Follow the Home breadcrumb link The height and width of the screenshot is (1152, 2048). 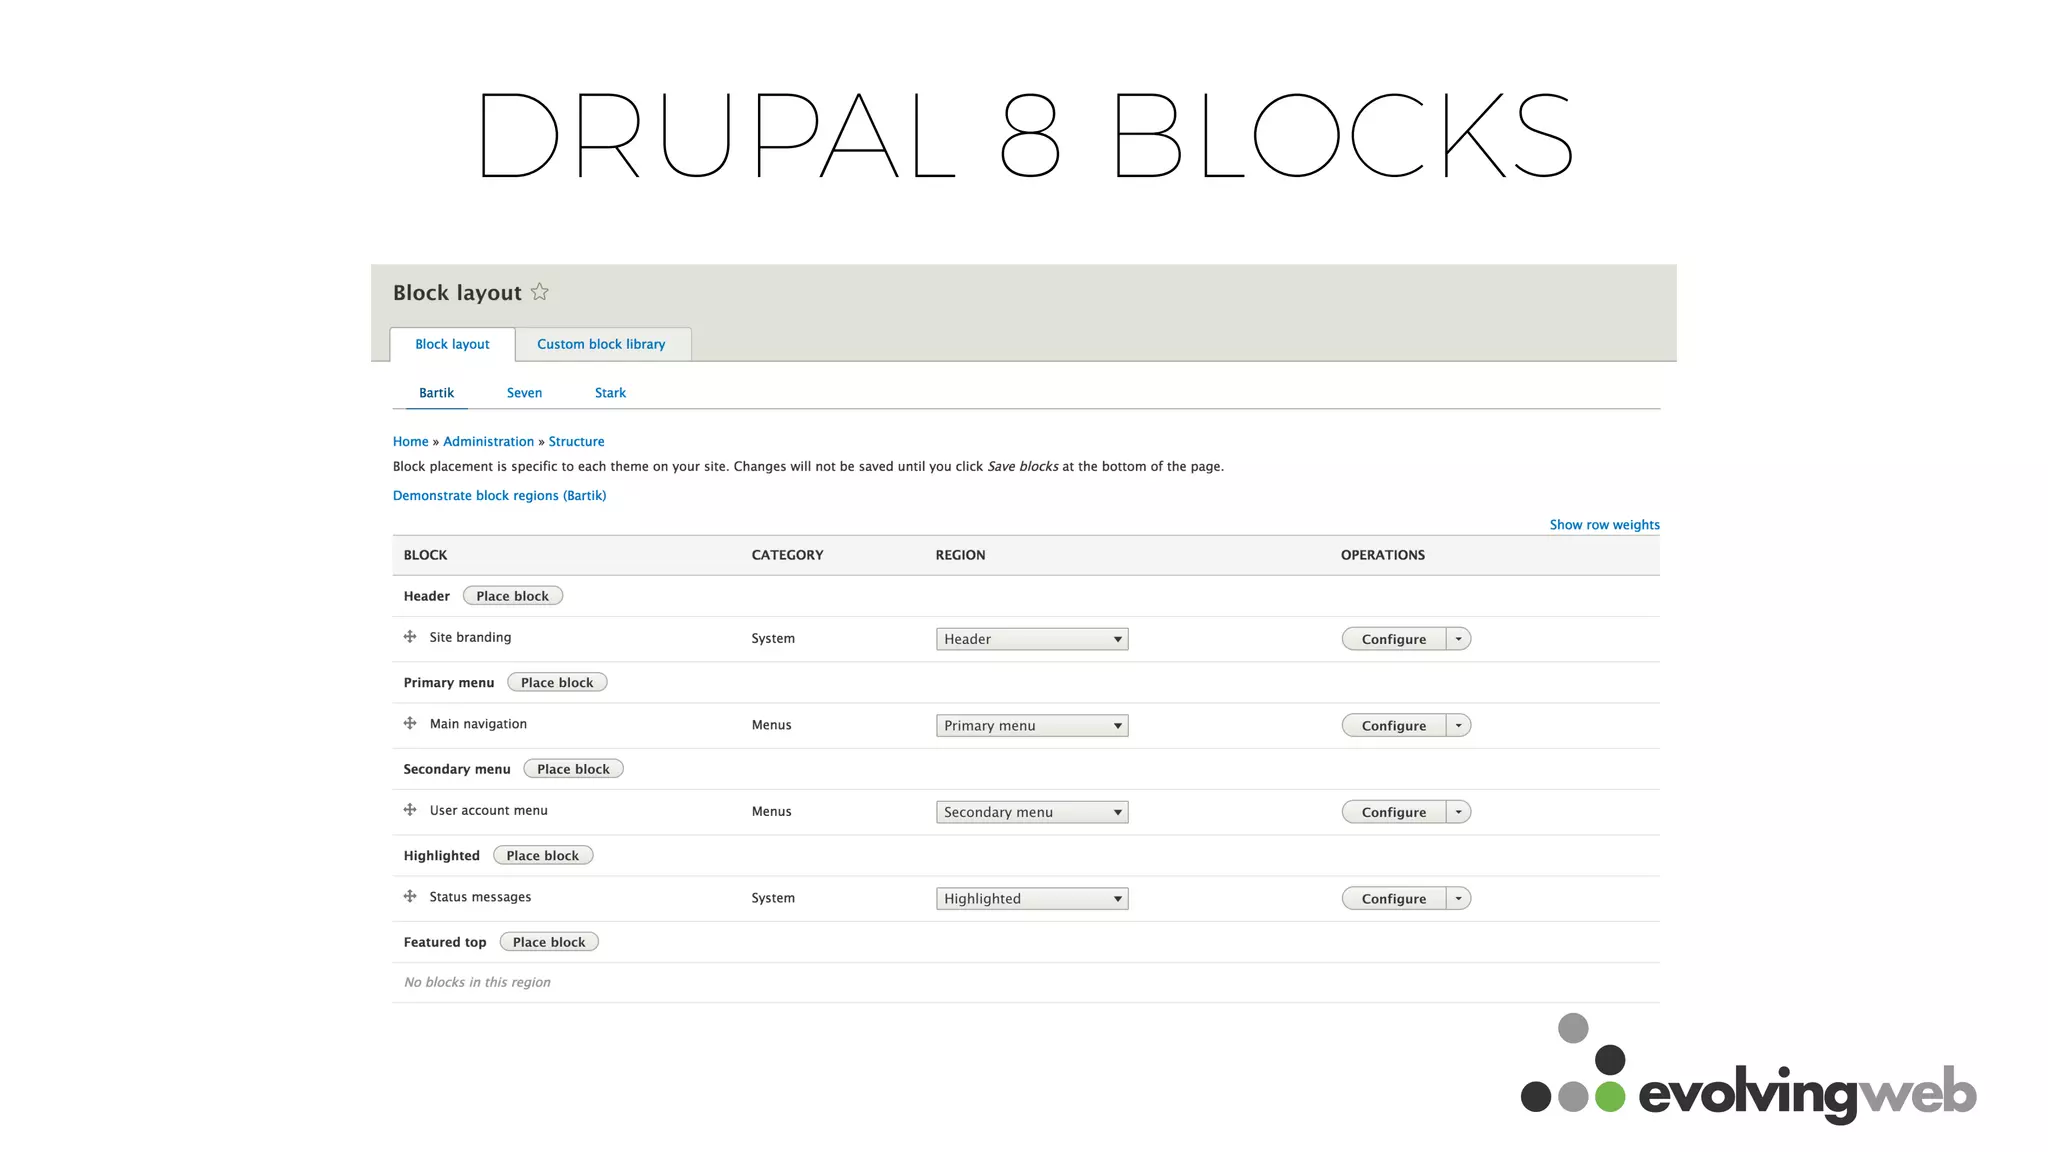pos(410,441)
